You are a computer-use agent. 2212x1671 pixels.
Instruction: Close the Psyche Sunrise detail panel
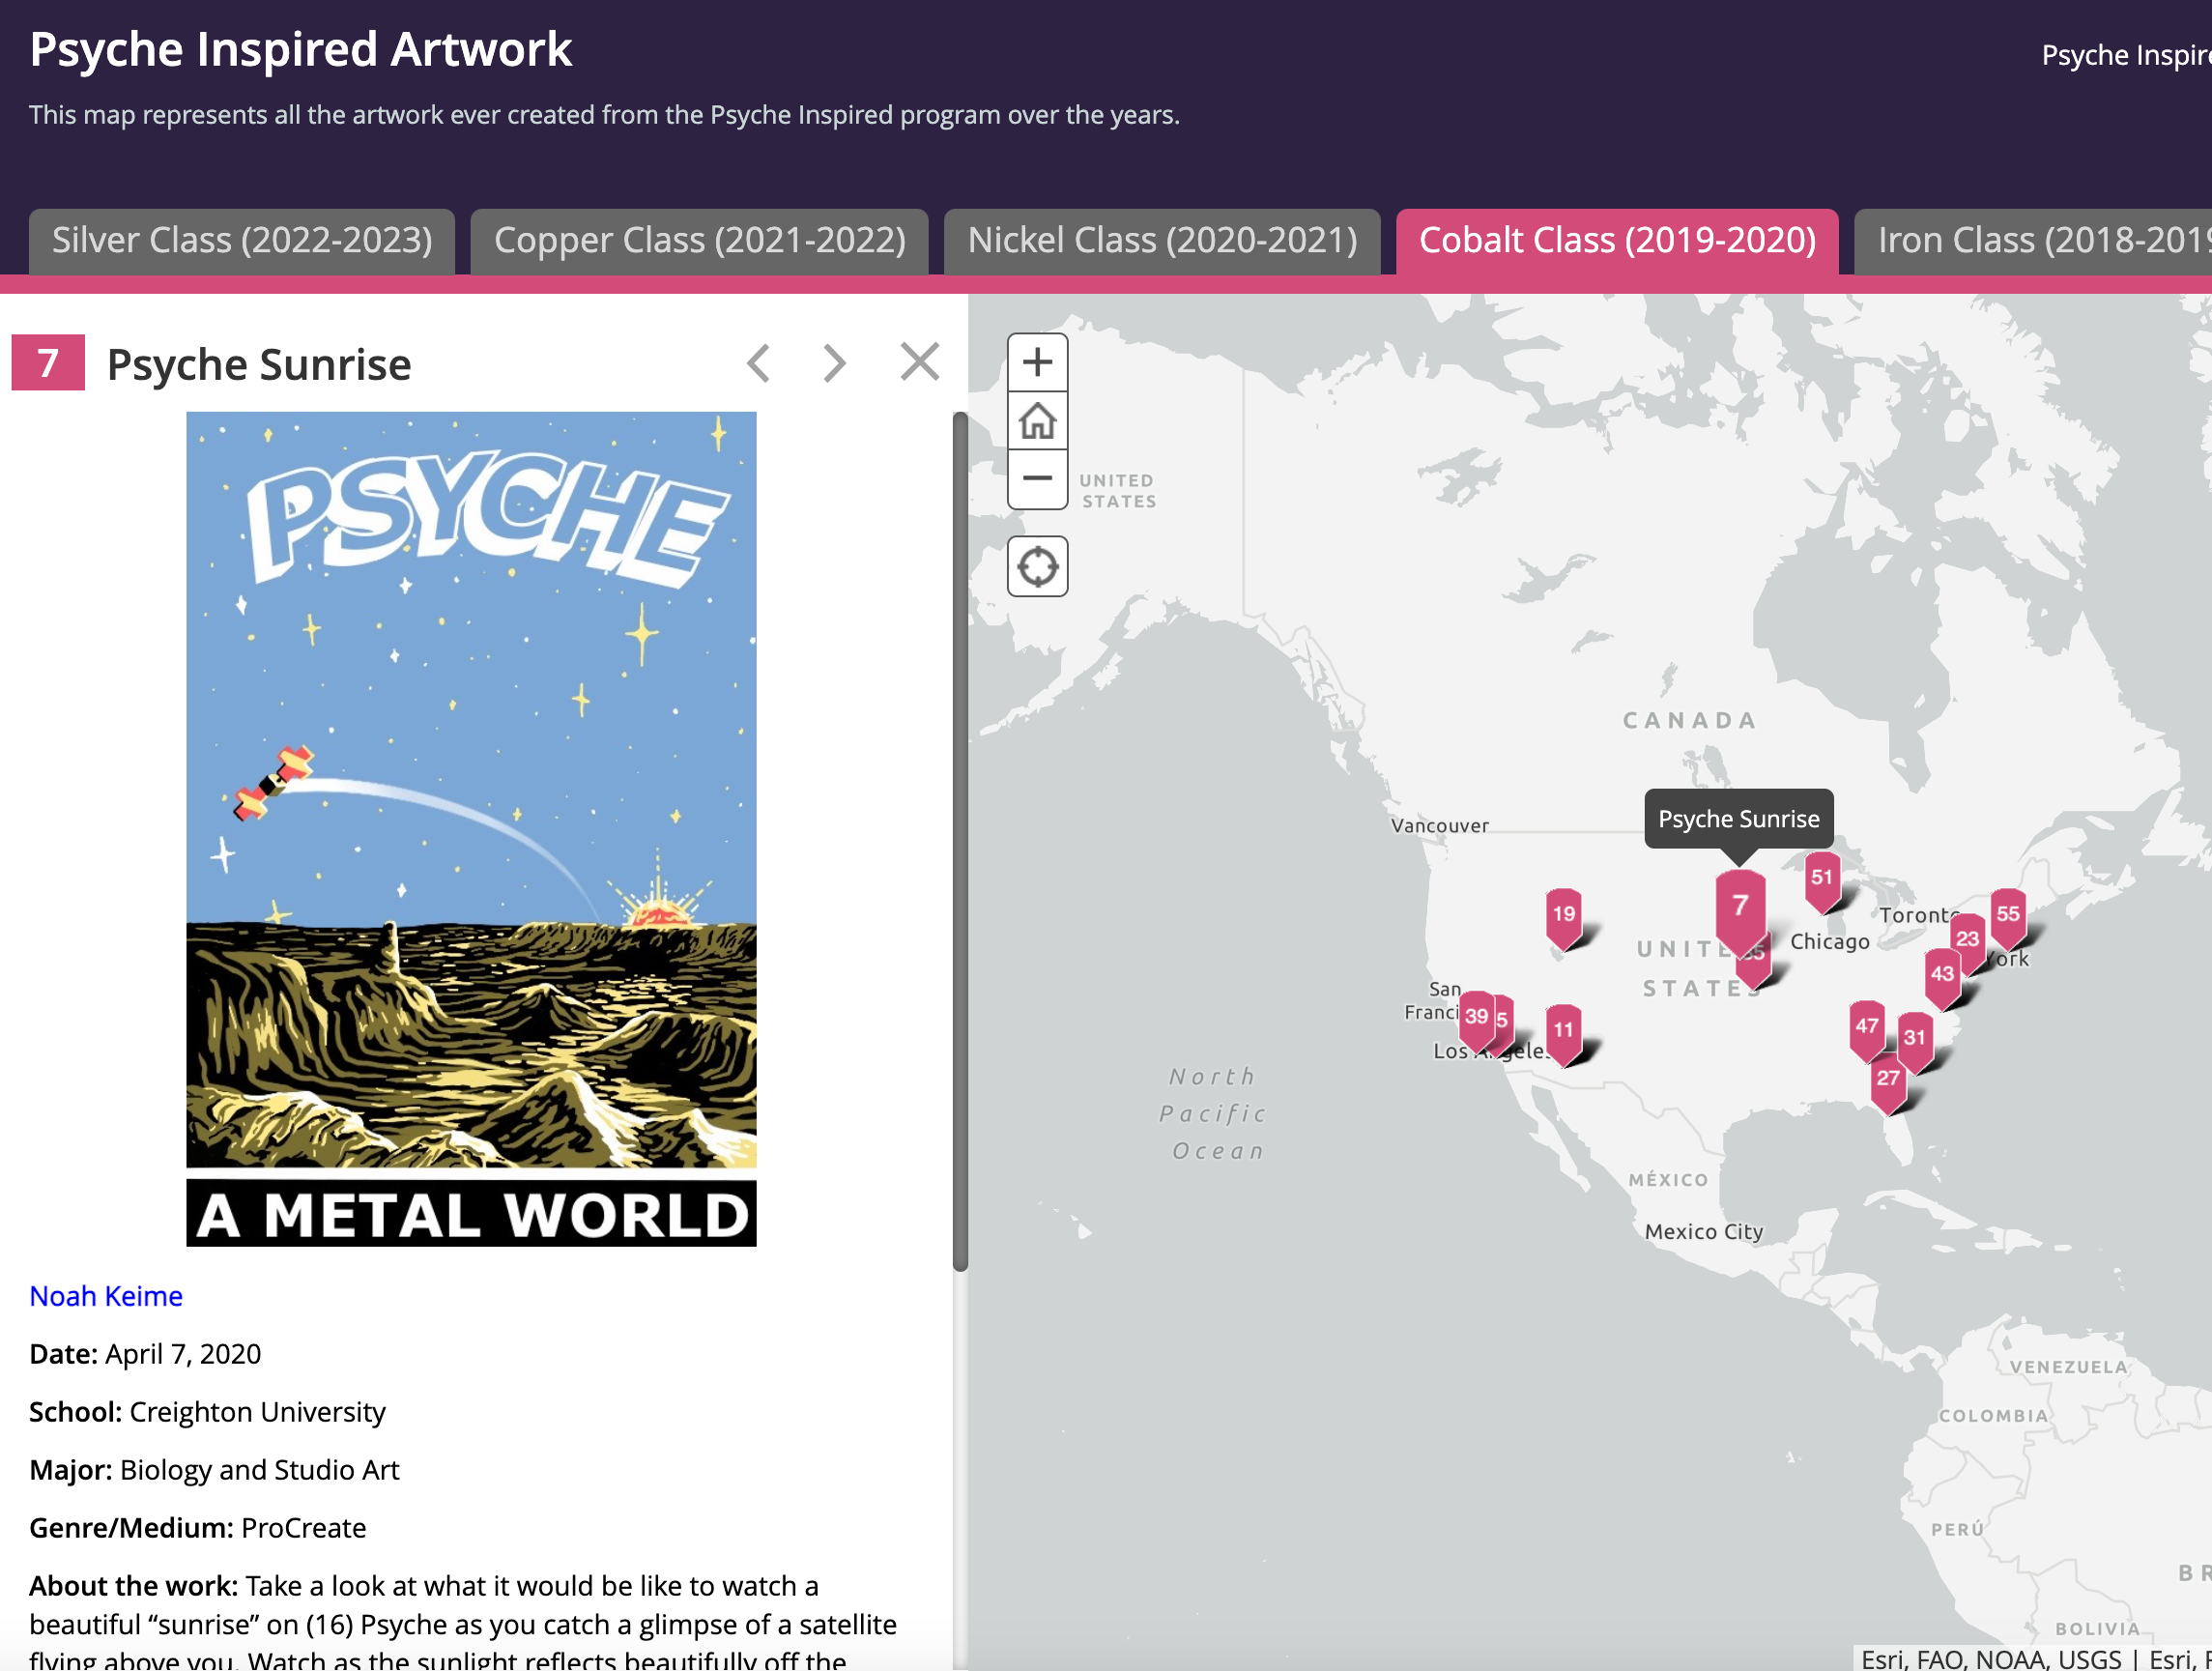tap(919, 362)
